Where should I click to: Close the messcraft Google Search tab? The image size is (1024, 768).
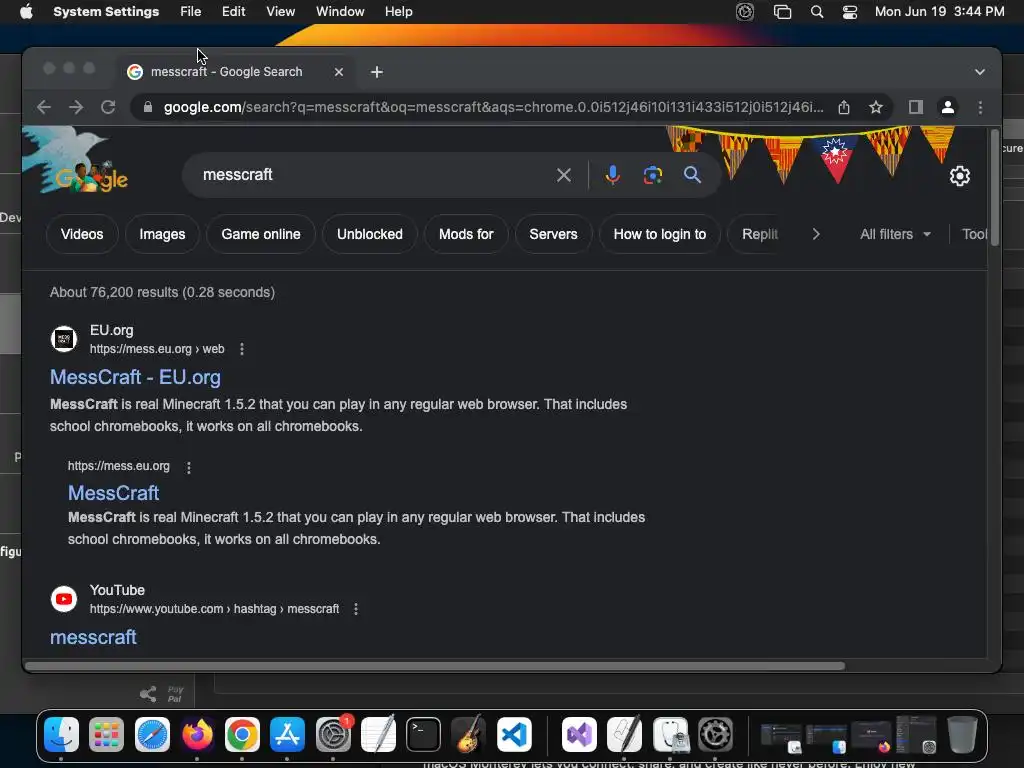339,72
